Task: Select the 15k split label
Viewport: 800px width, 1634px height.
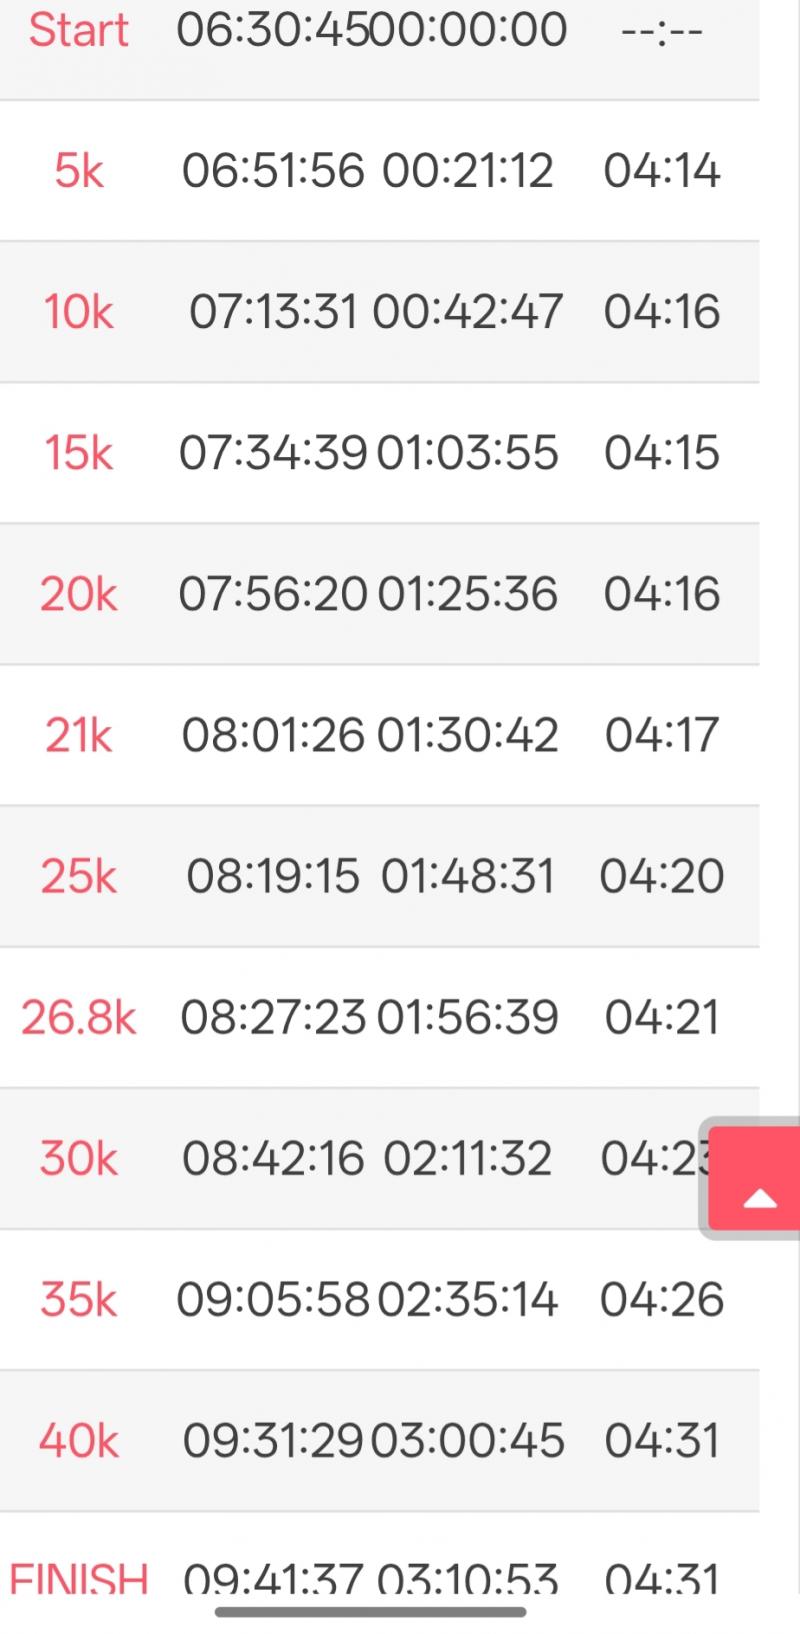Action: pyautogui.click(x=78, y=453)
